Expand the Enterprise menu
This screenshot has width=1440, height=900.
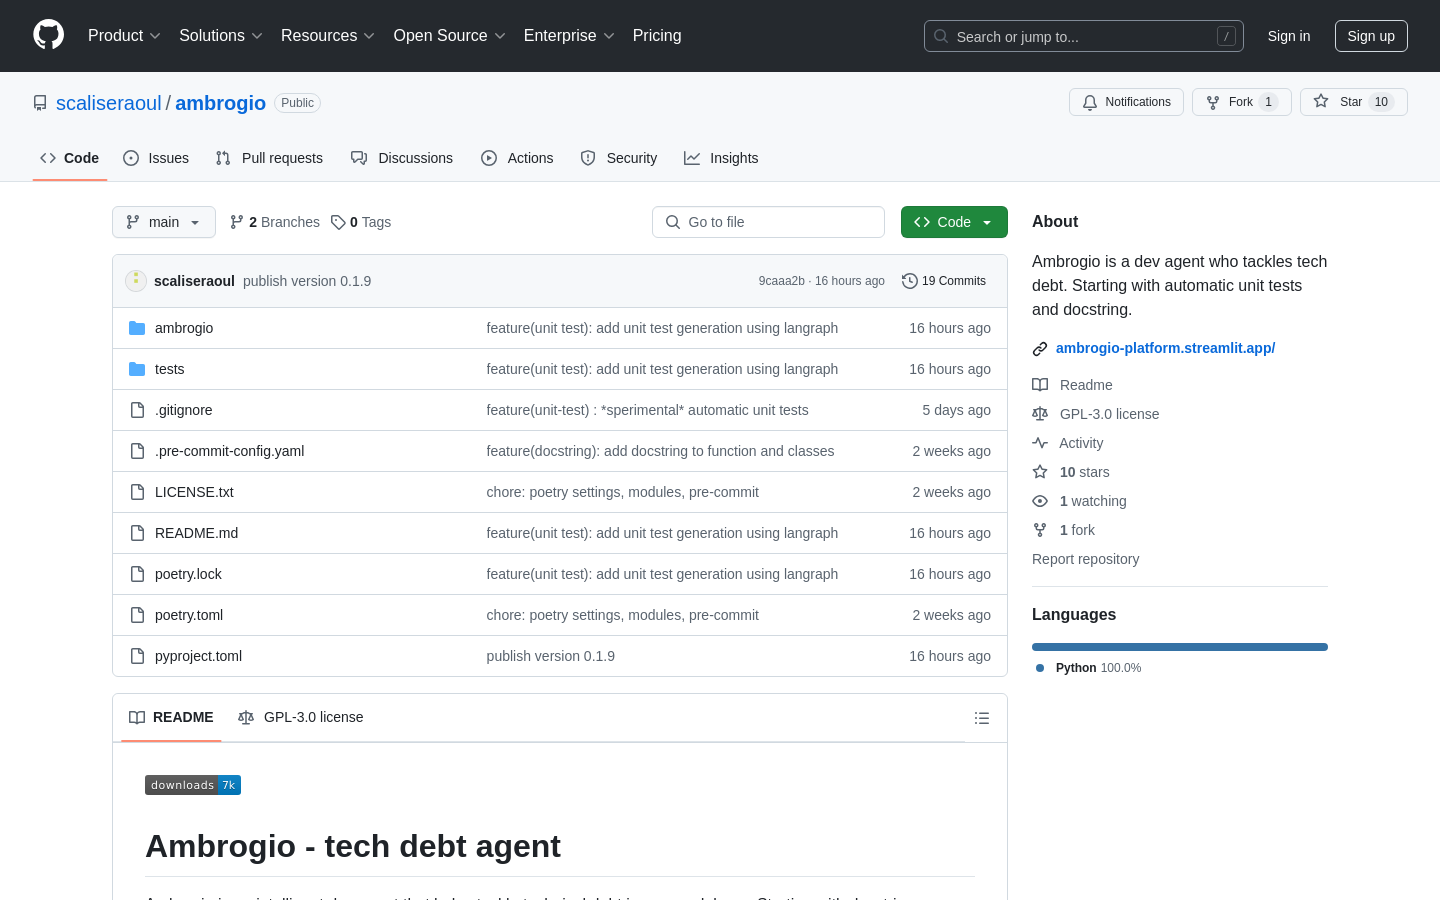[x=569, y=36]
